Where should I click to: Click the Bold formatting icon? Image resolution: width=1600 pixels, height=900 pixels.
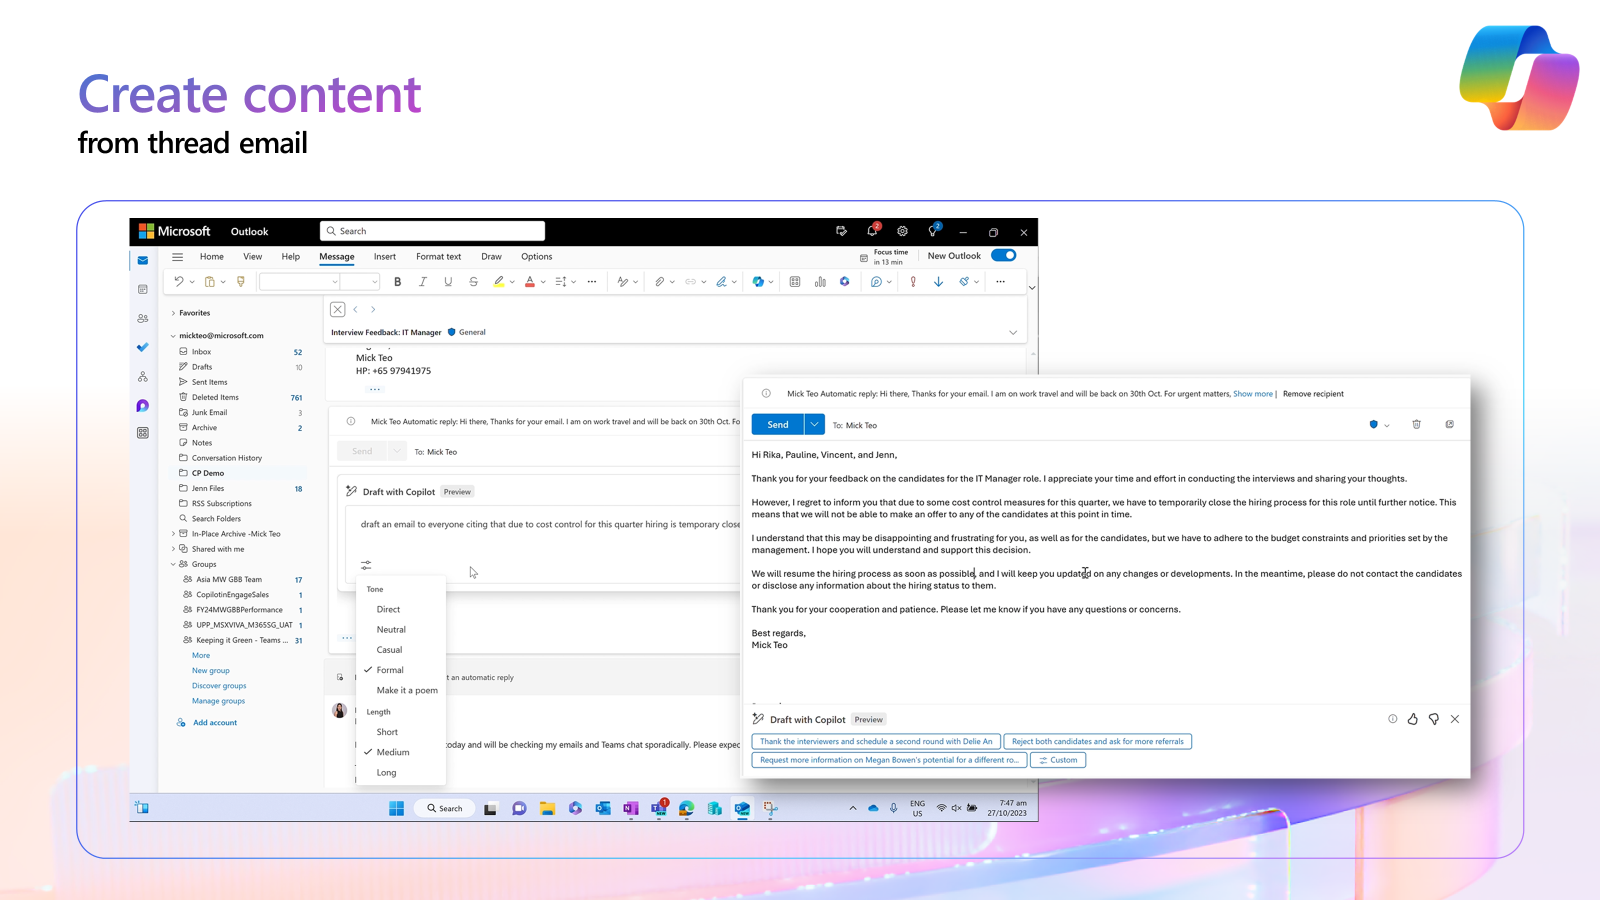[x=398, y=282]
